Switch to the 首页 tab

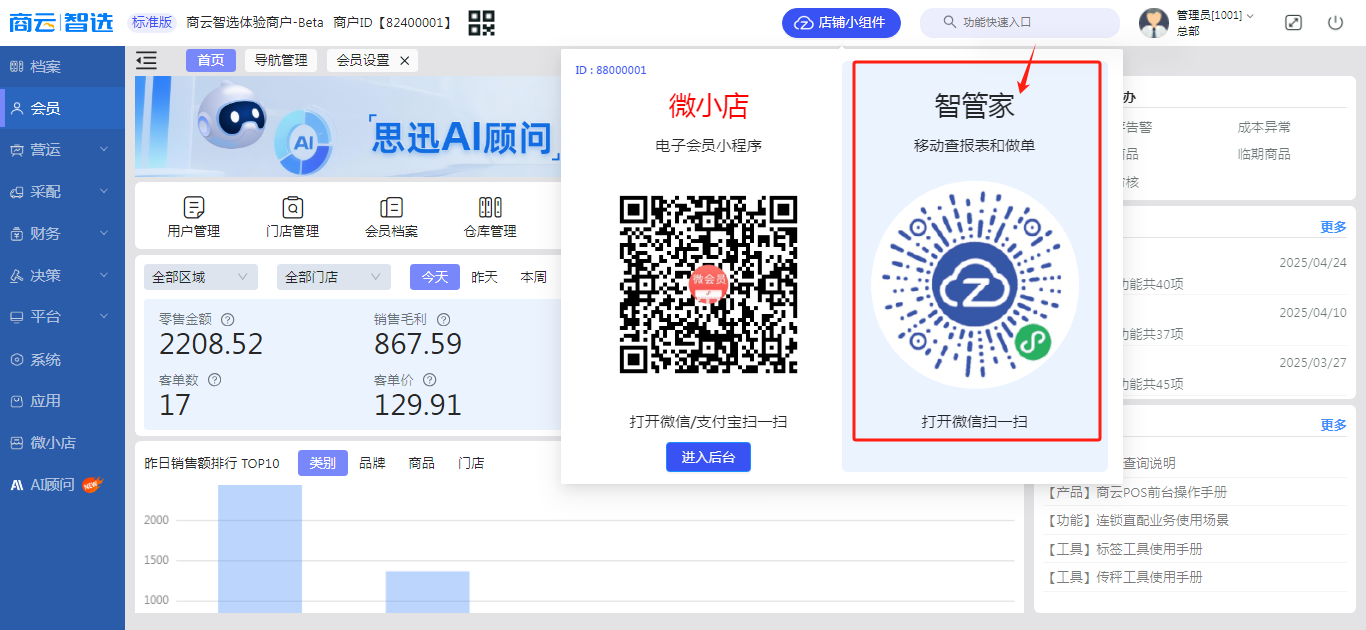click(x=211, y=61)
